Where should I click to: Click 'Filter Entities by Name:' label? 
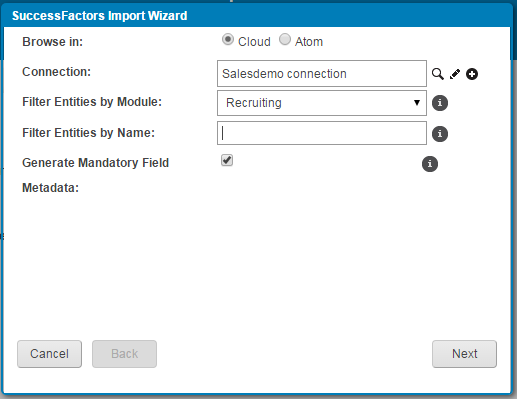(88, 133)
